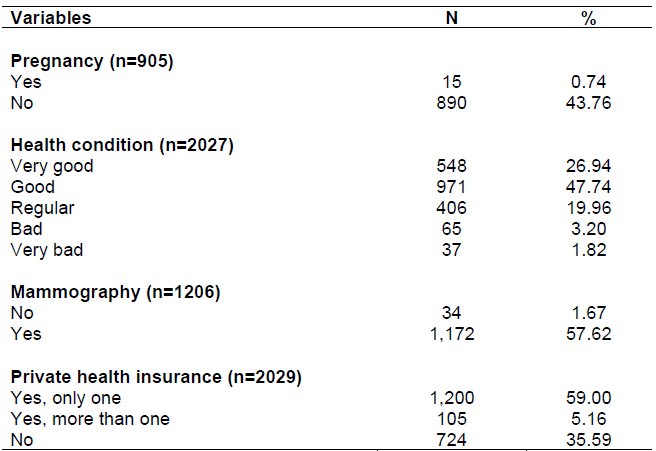Click the "Very good" row label

(x=52, y=166)
